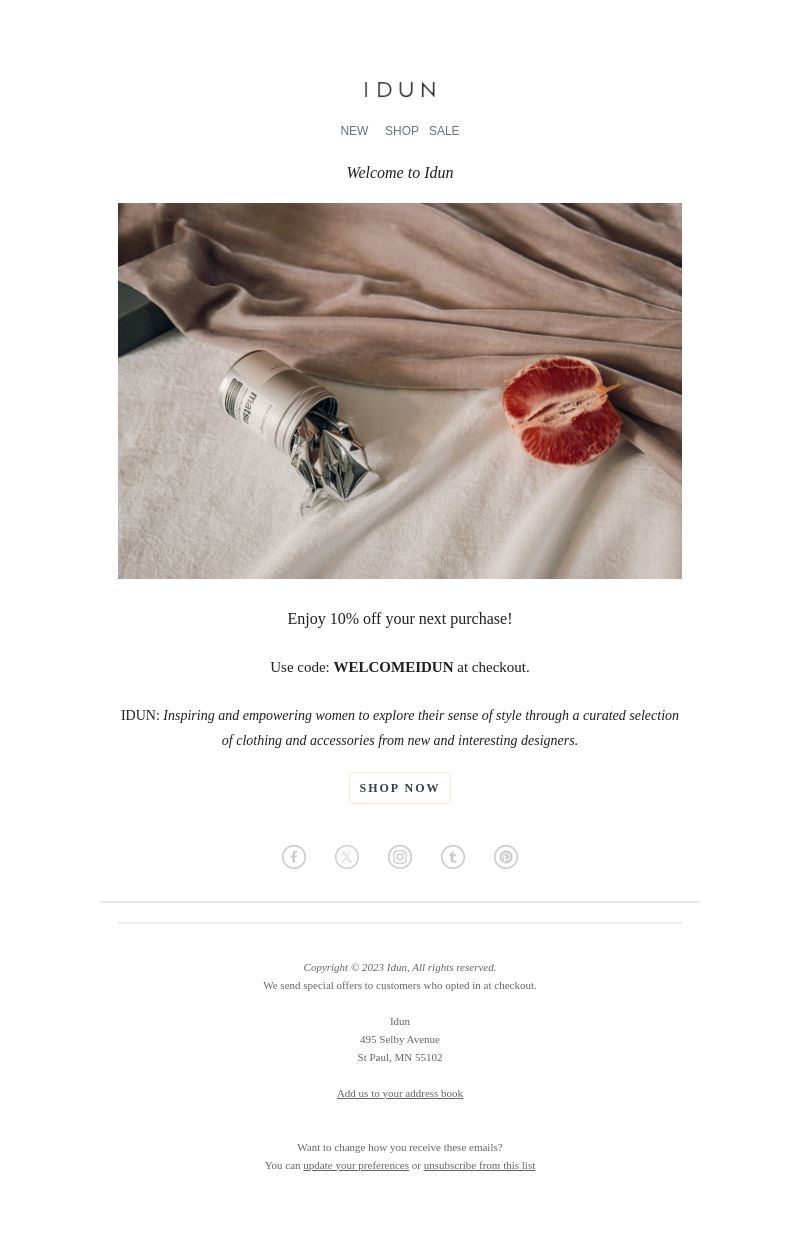The height and width of the screenshot is (1238, 800).
Task: Click the Welcome to Idun heading
Action: point(400,173)
